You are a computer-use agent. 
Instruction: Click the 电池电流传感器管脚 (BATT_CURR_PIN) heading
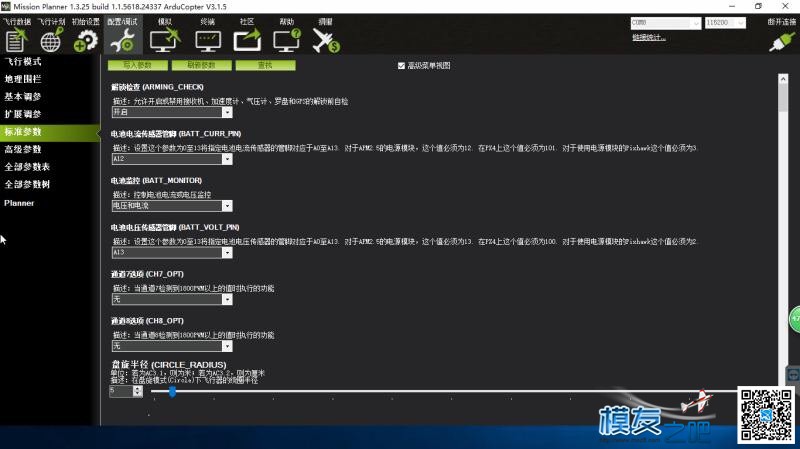click(x=176, y=134)
